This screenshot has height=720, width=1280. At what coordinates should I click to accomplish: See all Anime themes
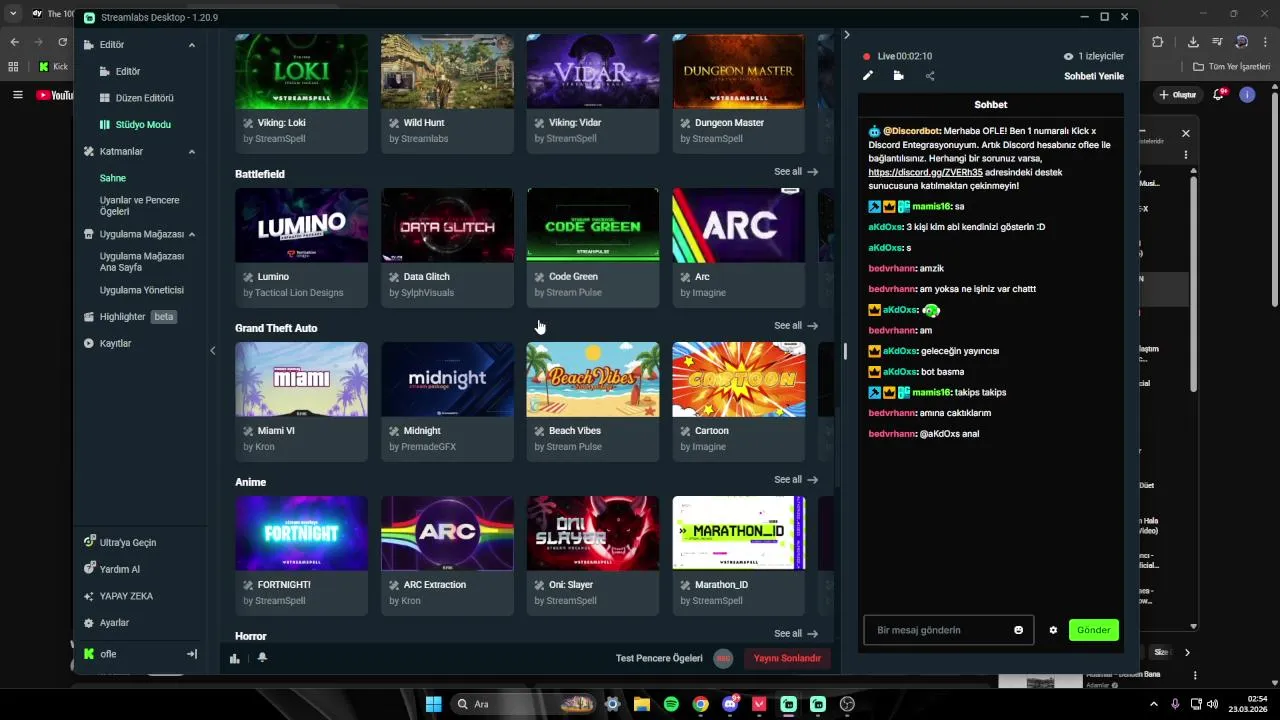click(796, 480)
